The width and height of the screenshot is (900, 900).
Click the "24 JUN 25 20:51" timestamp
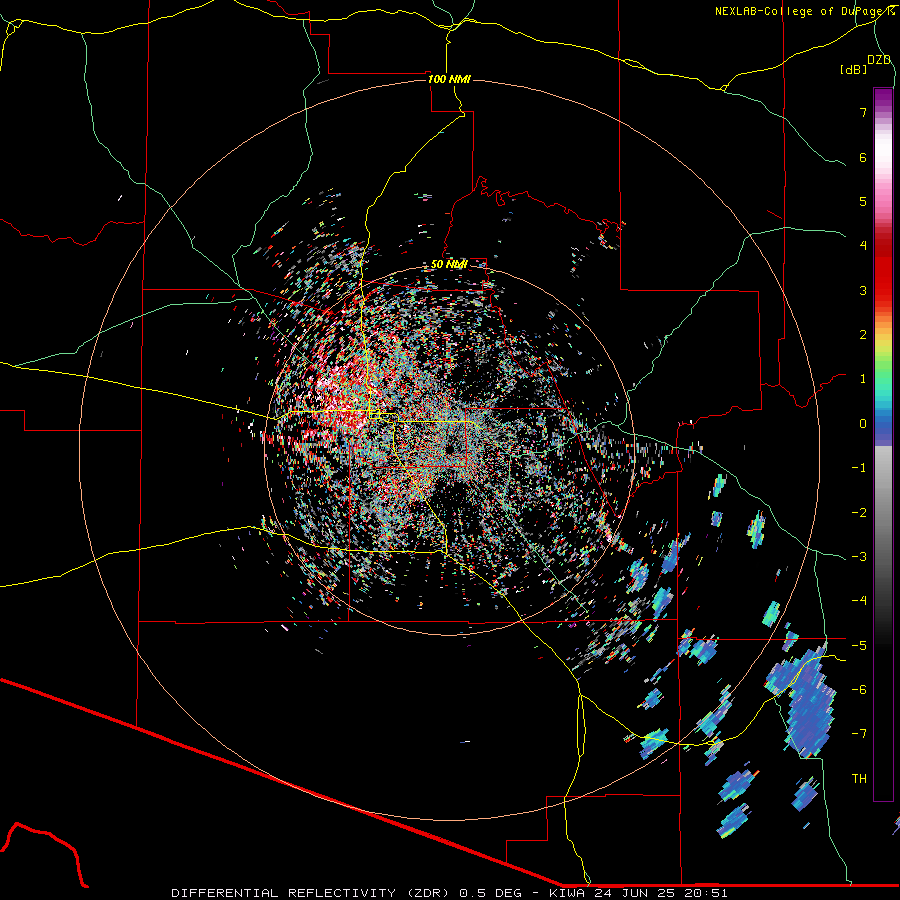click(x=660, y=893)
